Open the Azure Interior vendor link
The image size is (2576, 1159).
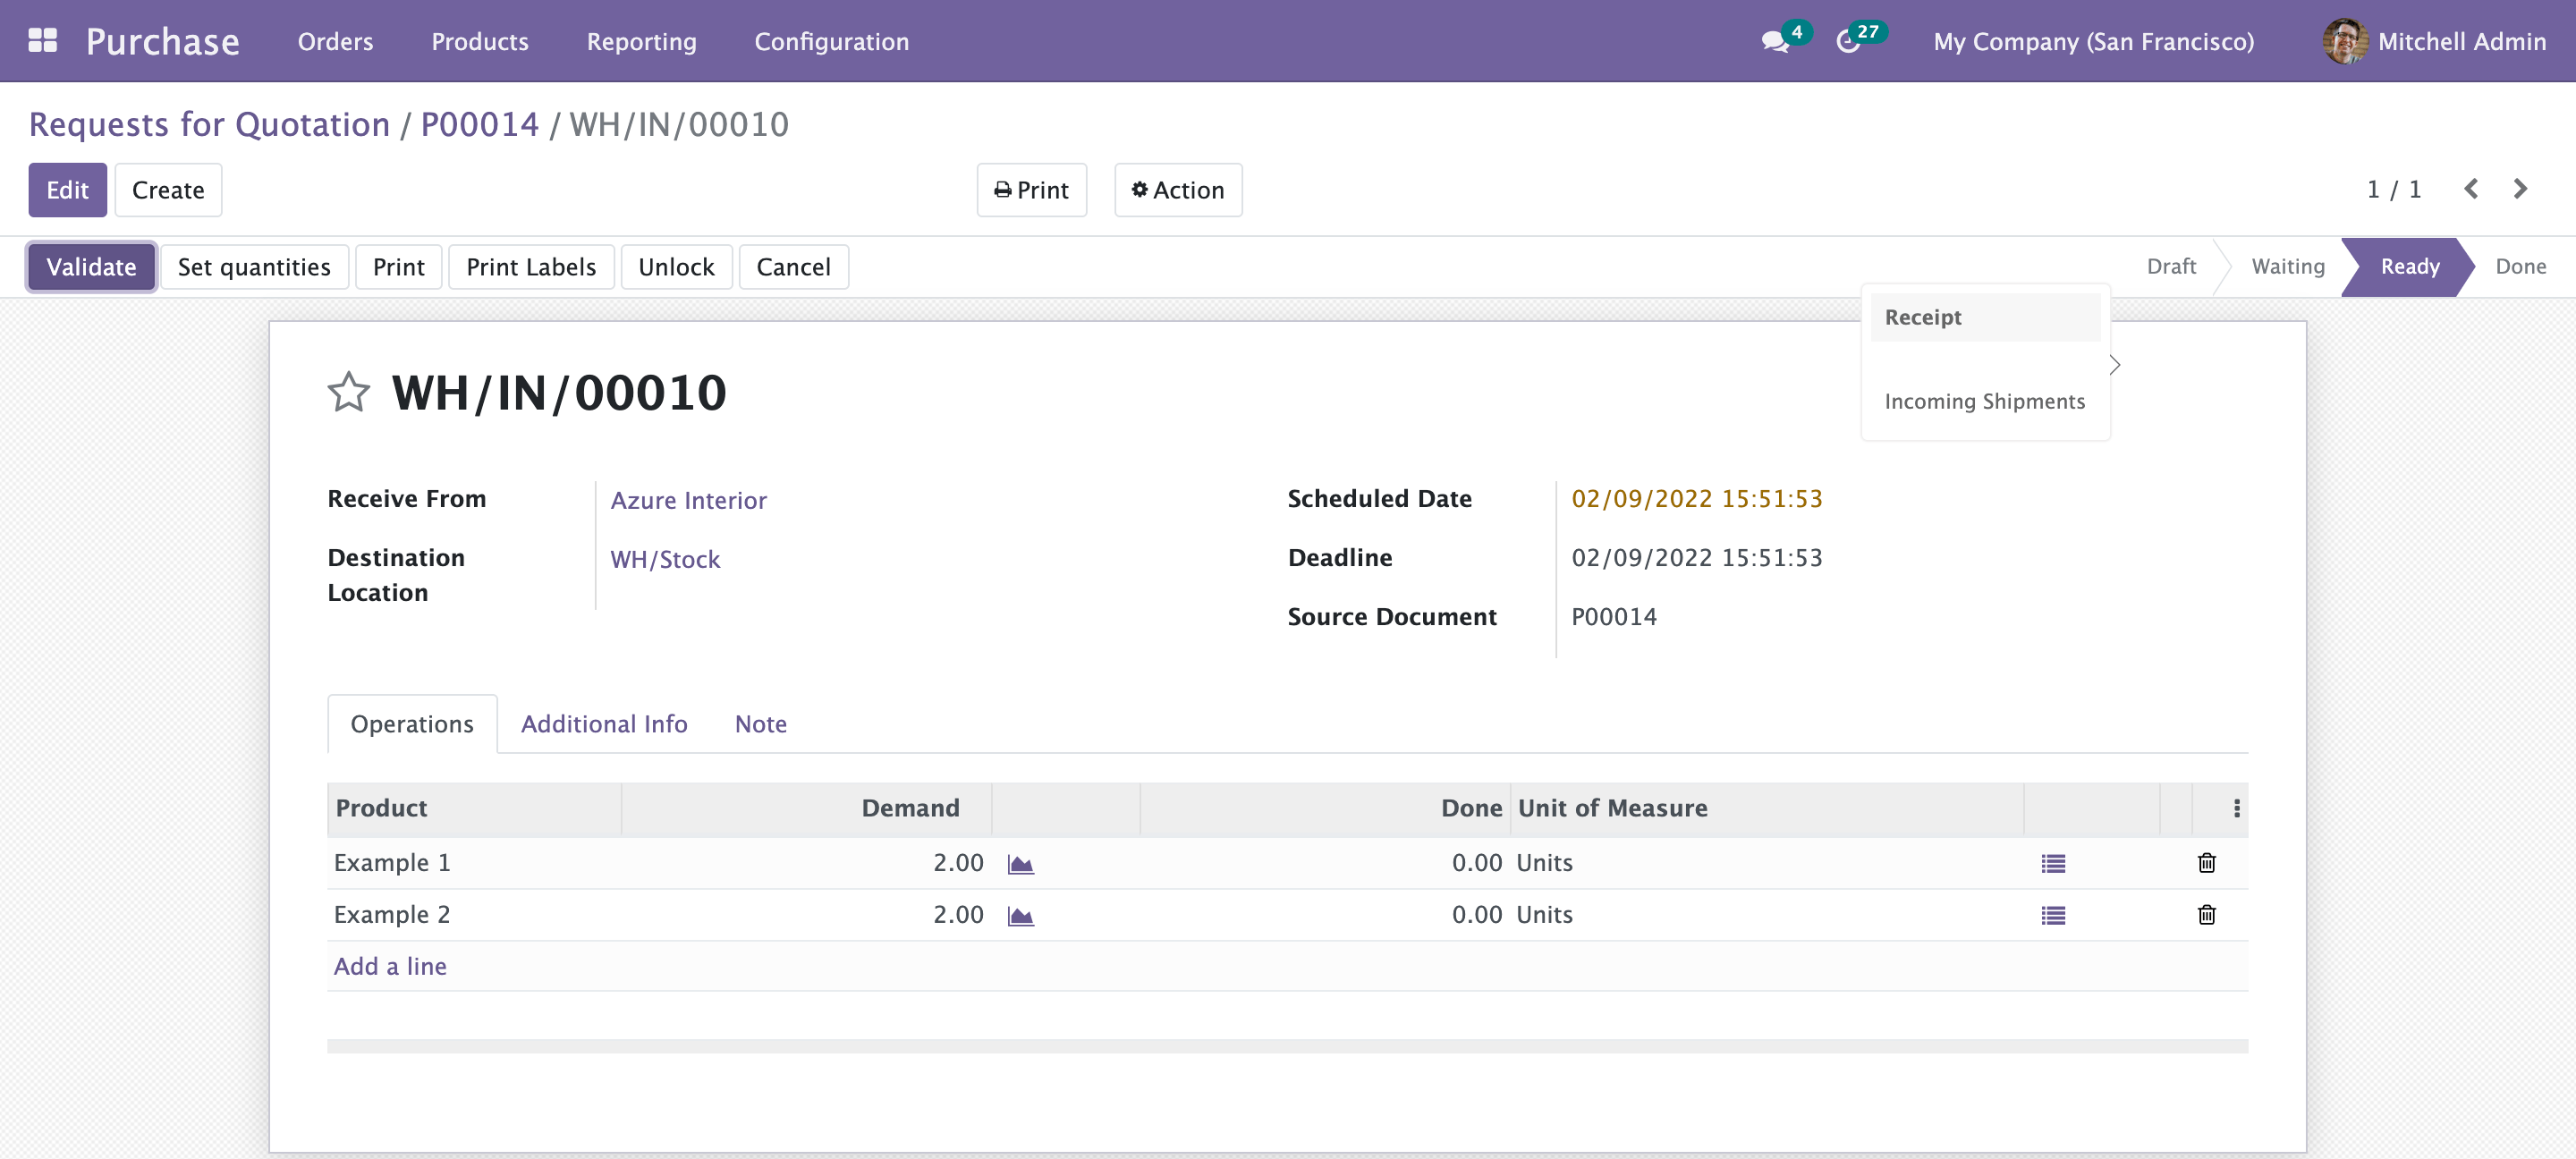coord(688,500)
